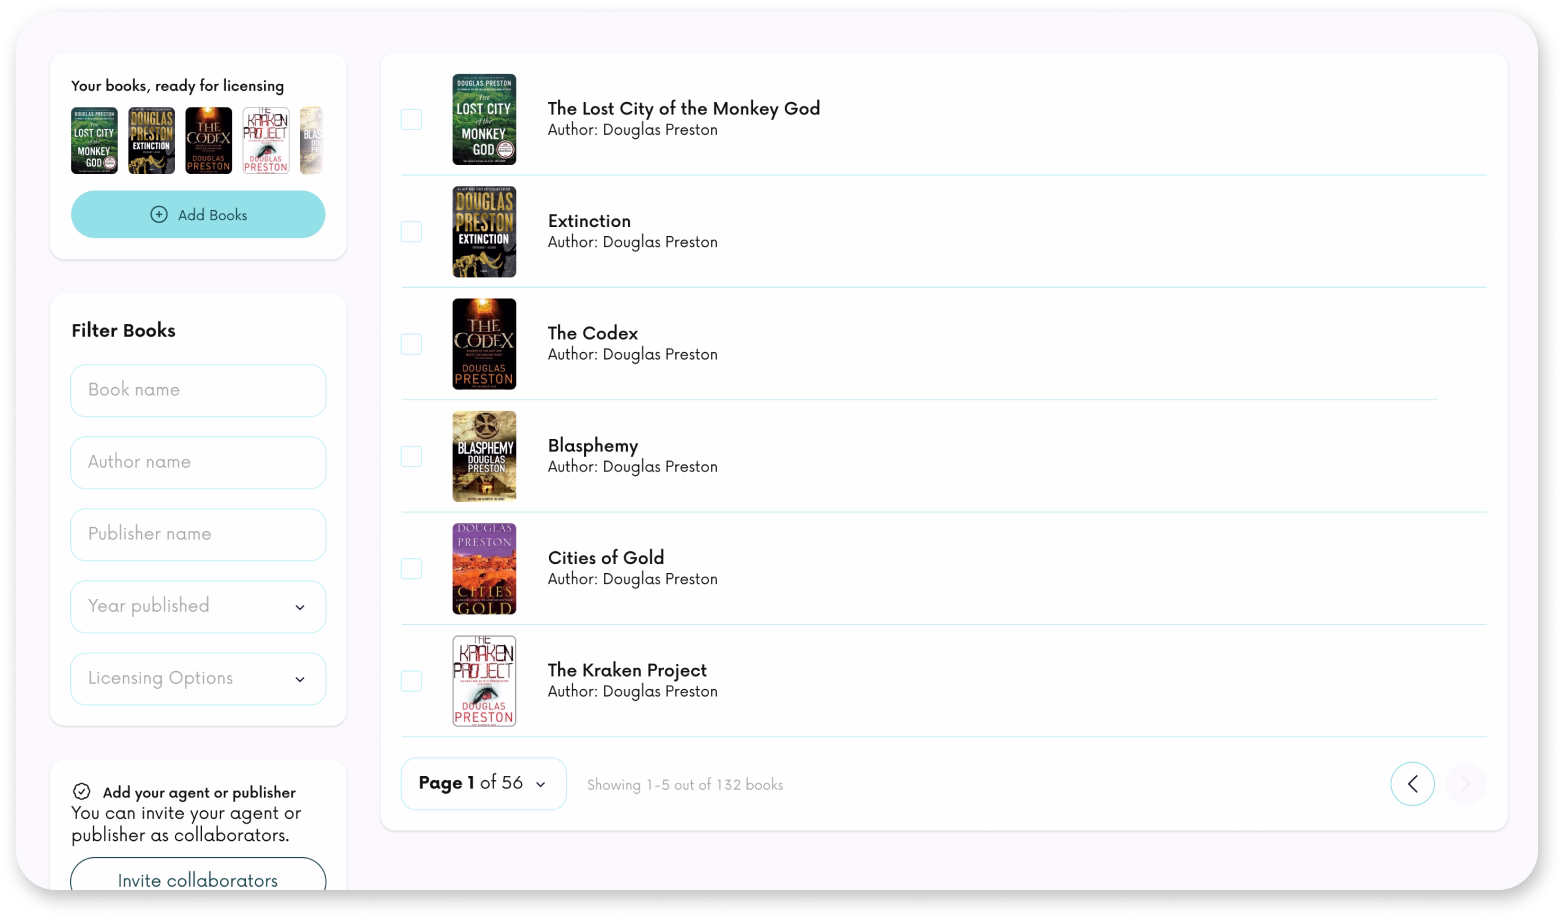Image resolution: width=1562 pixels, height=918 pixels.
Task: Click the Invite collaborators button
Action: (x=198, y=880)
